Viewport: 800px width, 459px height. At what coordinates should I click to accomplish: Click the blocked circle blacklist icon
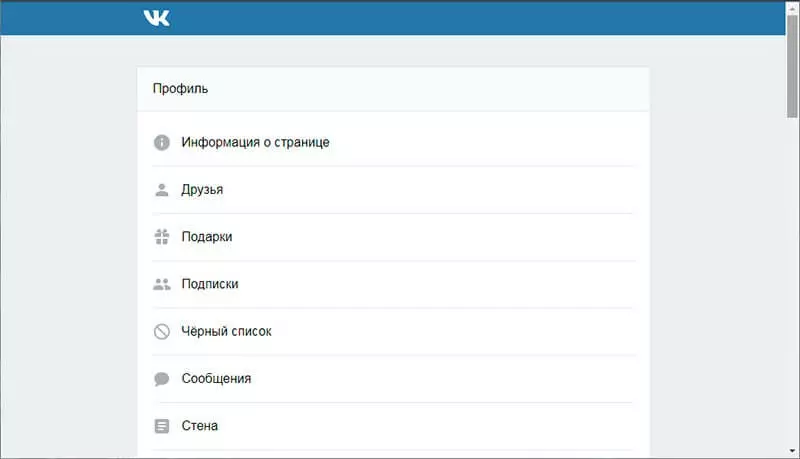(162, 331)
